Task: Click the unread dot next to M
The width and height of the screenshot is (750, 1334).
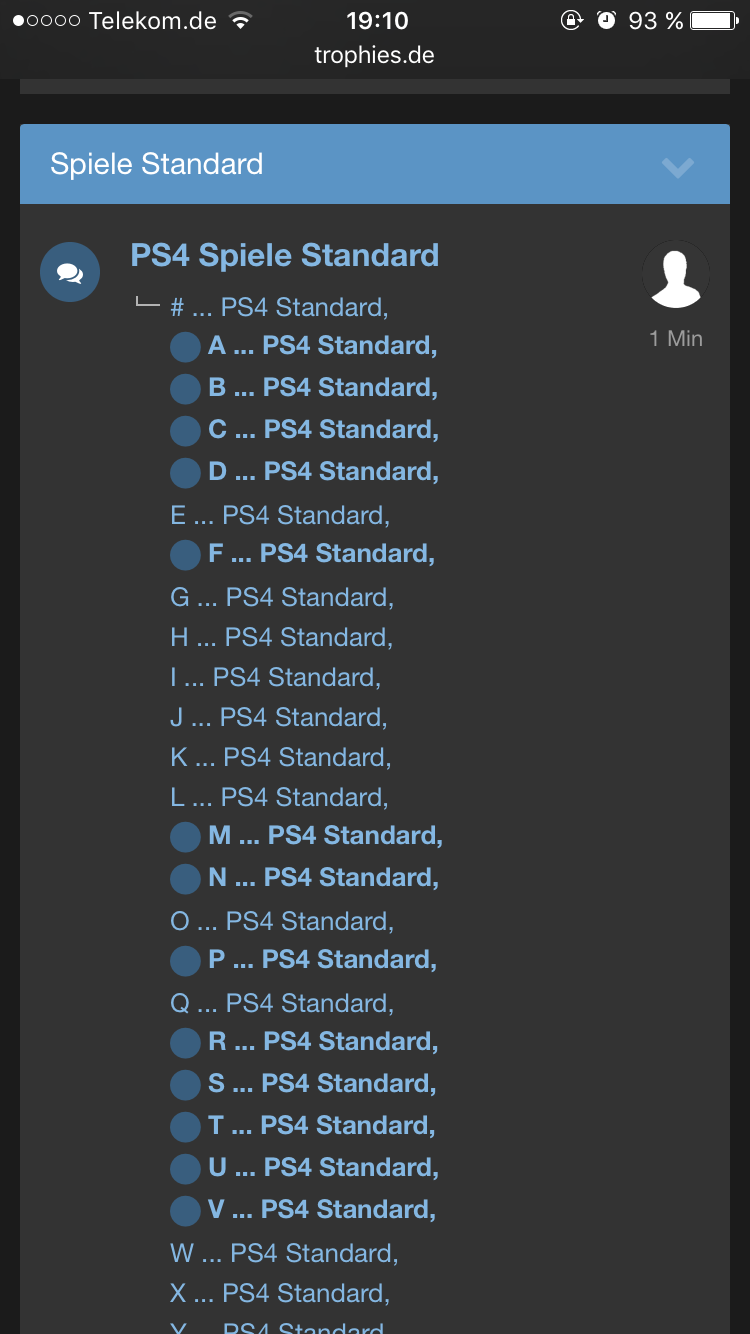Action: tap(185, 837)
